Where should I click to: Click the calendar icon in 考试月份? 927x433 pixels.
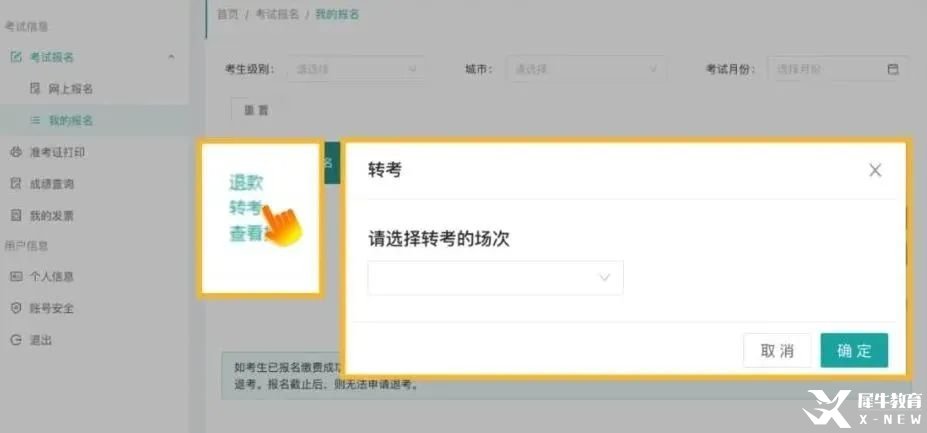coord(893,69)
